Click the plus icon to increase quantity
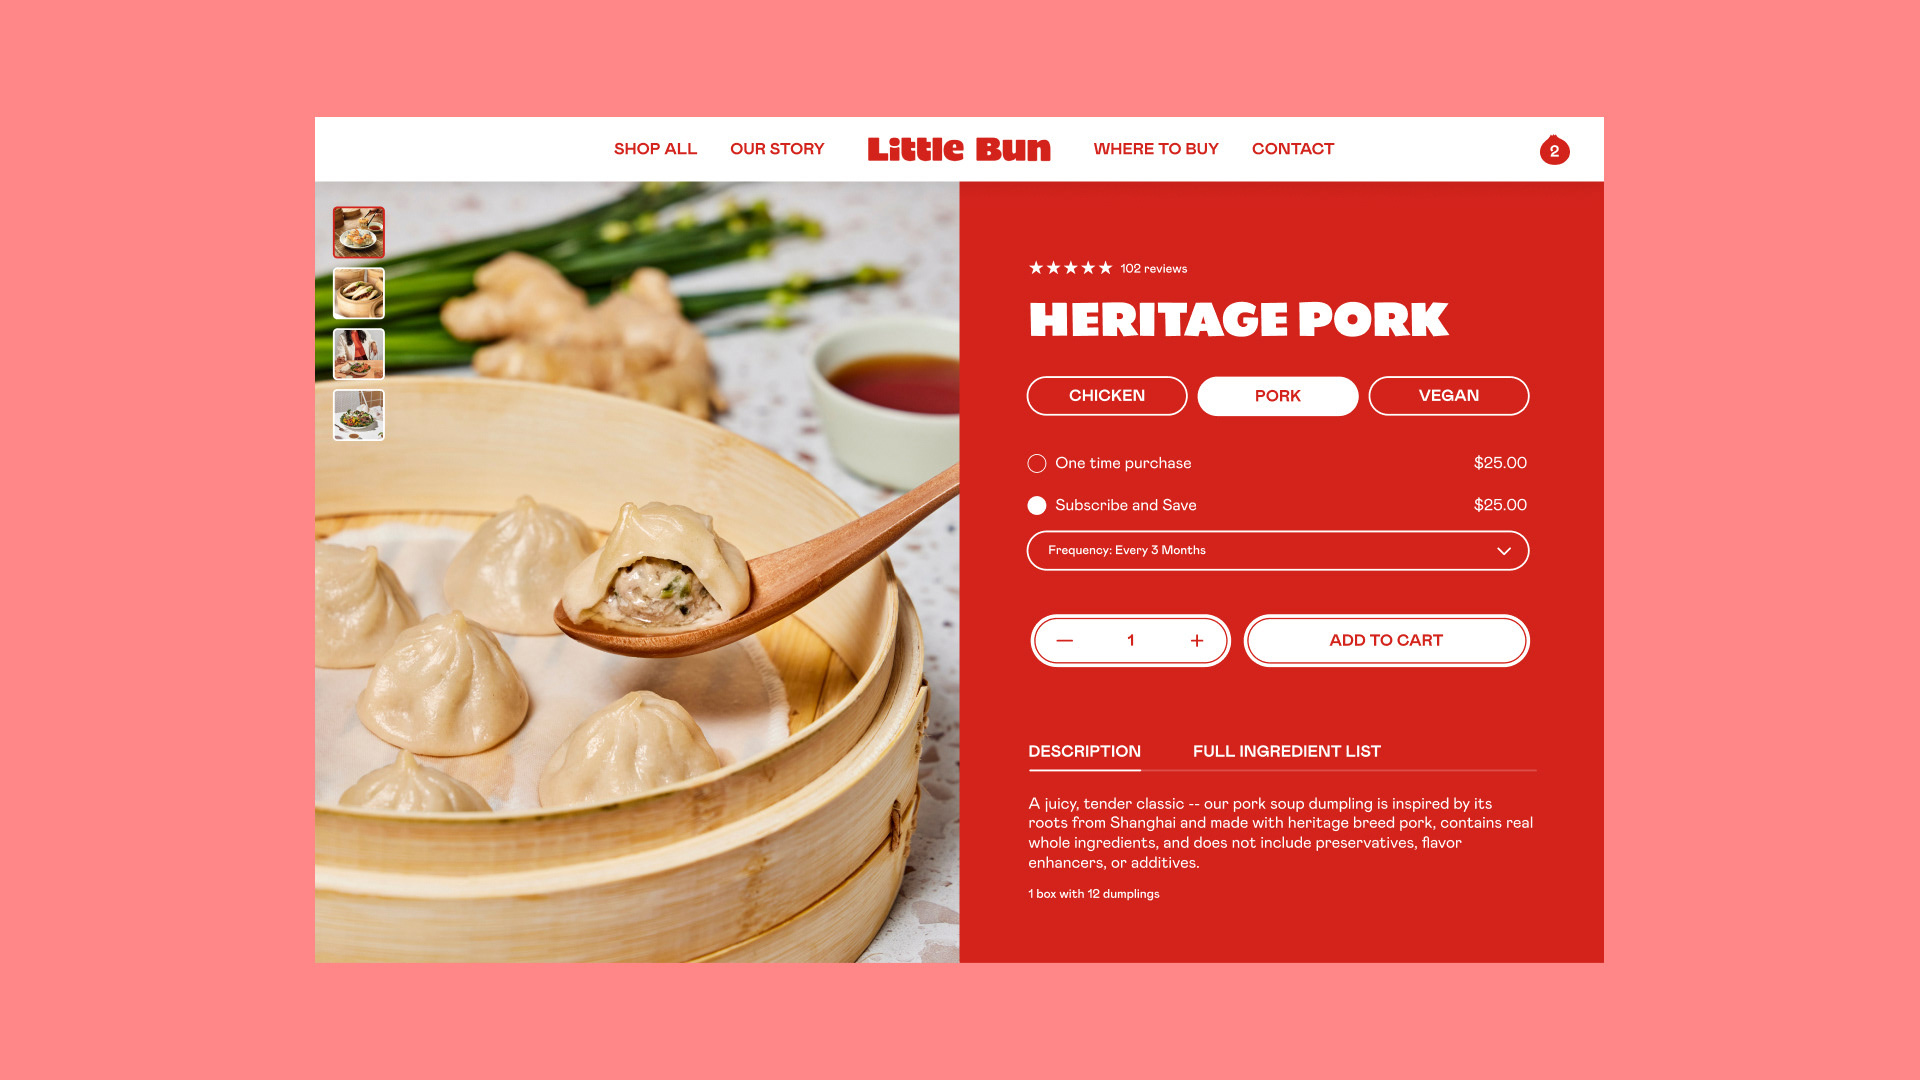The image size is (1920, 1080). coord(1197,641)
